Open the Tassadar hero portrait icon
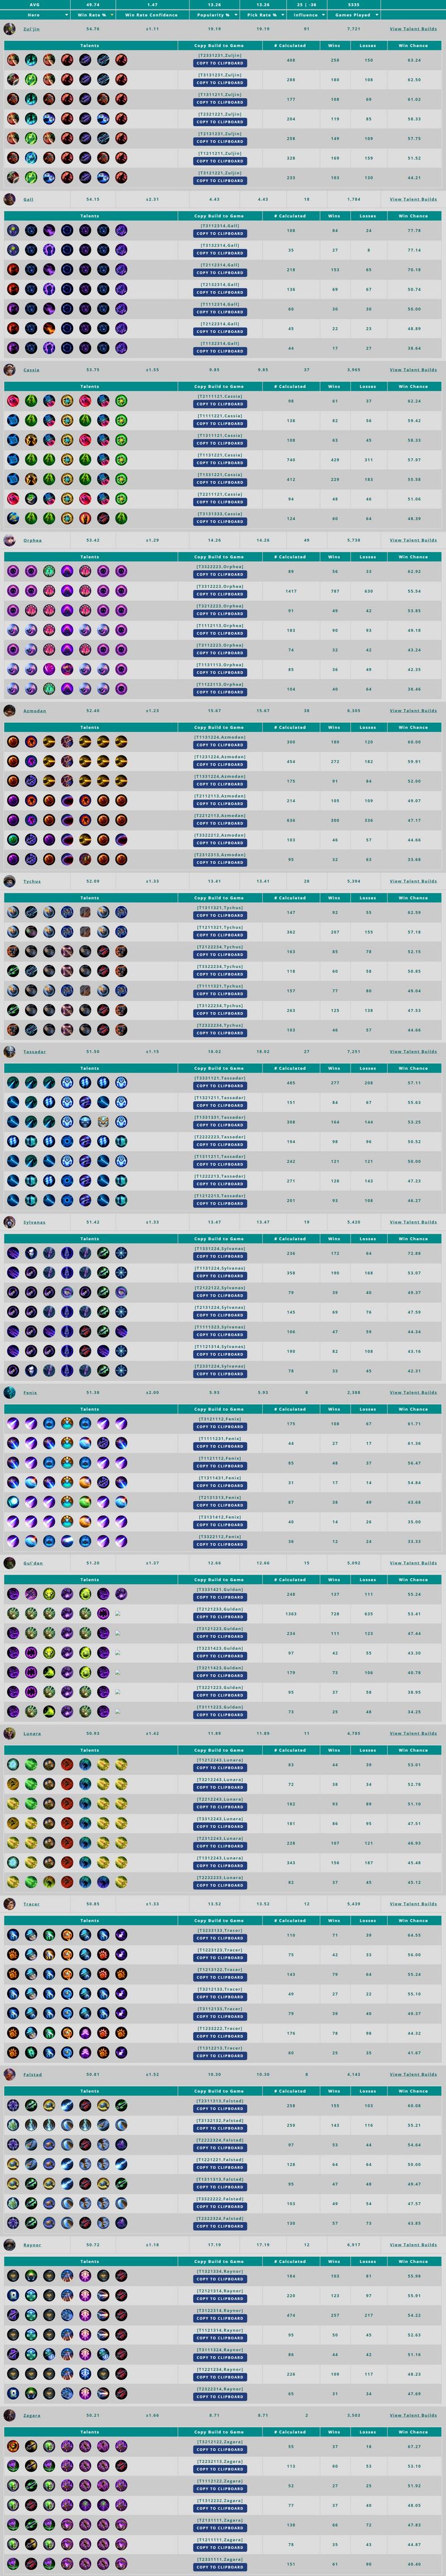Image resolution: width=446 pixels, height=2576 pixels. coord(10,1051)
